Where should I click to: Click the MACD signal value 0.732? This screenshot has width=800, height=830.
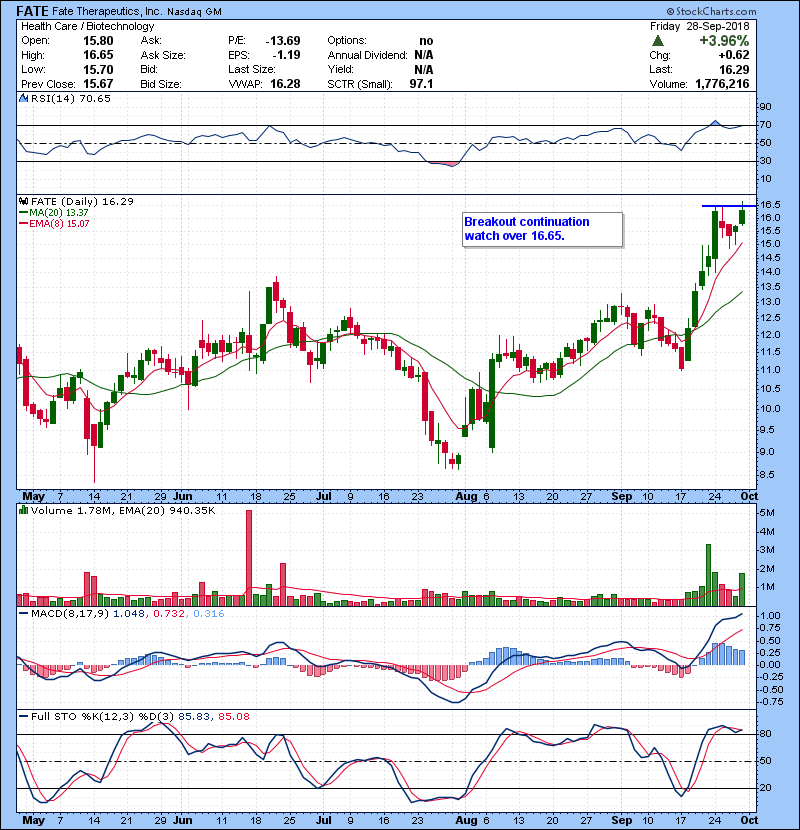169,614
